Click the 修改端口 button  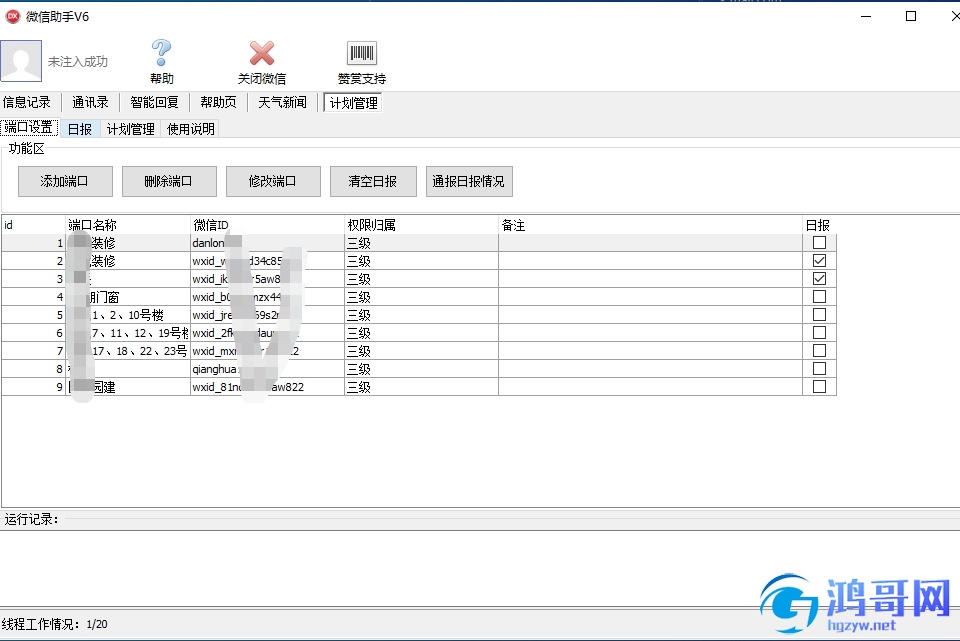pos(273,181)
